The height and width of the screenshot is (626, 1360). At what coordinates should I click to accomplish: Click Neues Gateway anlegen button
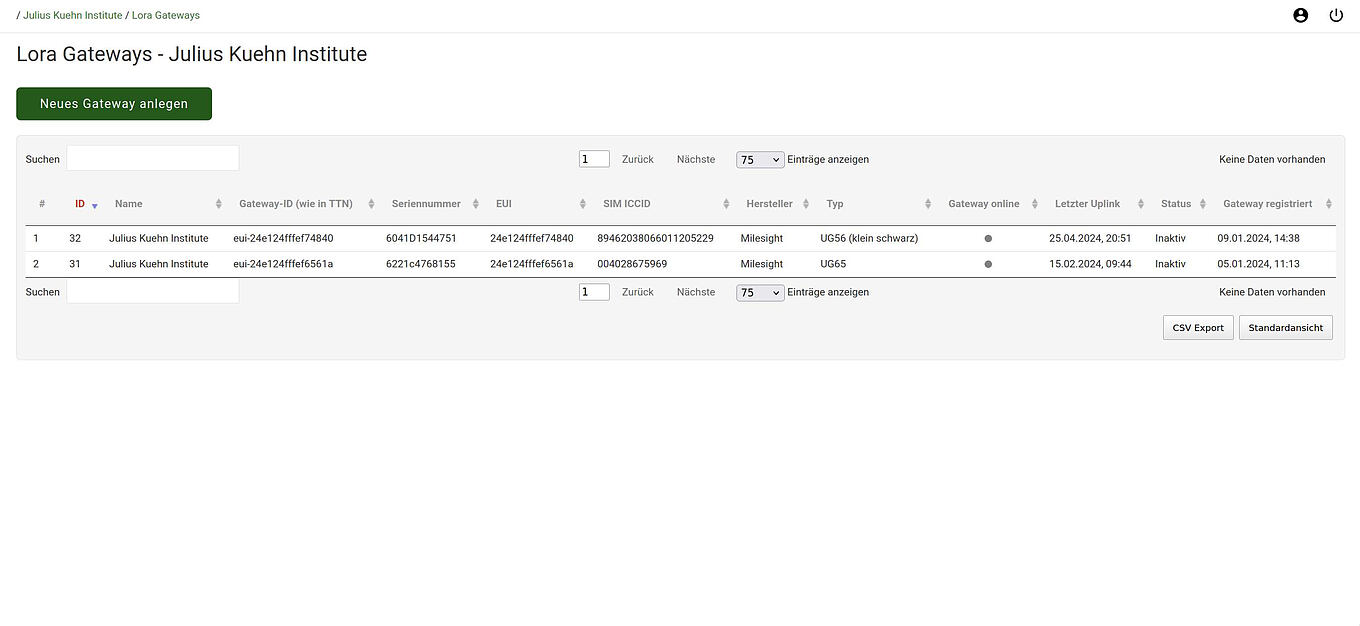(x=114, y=104)
